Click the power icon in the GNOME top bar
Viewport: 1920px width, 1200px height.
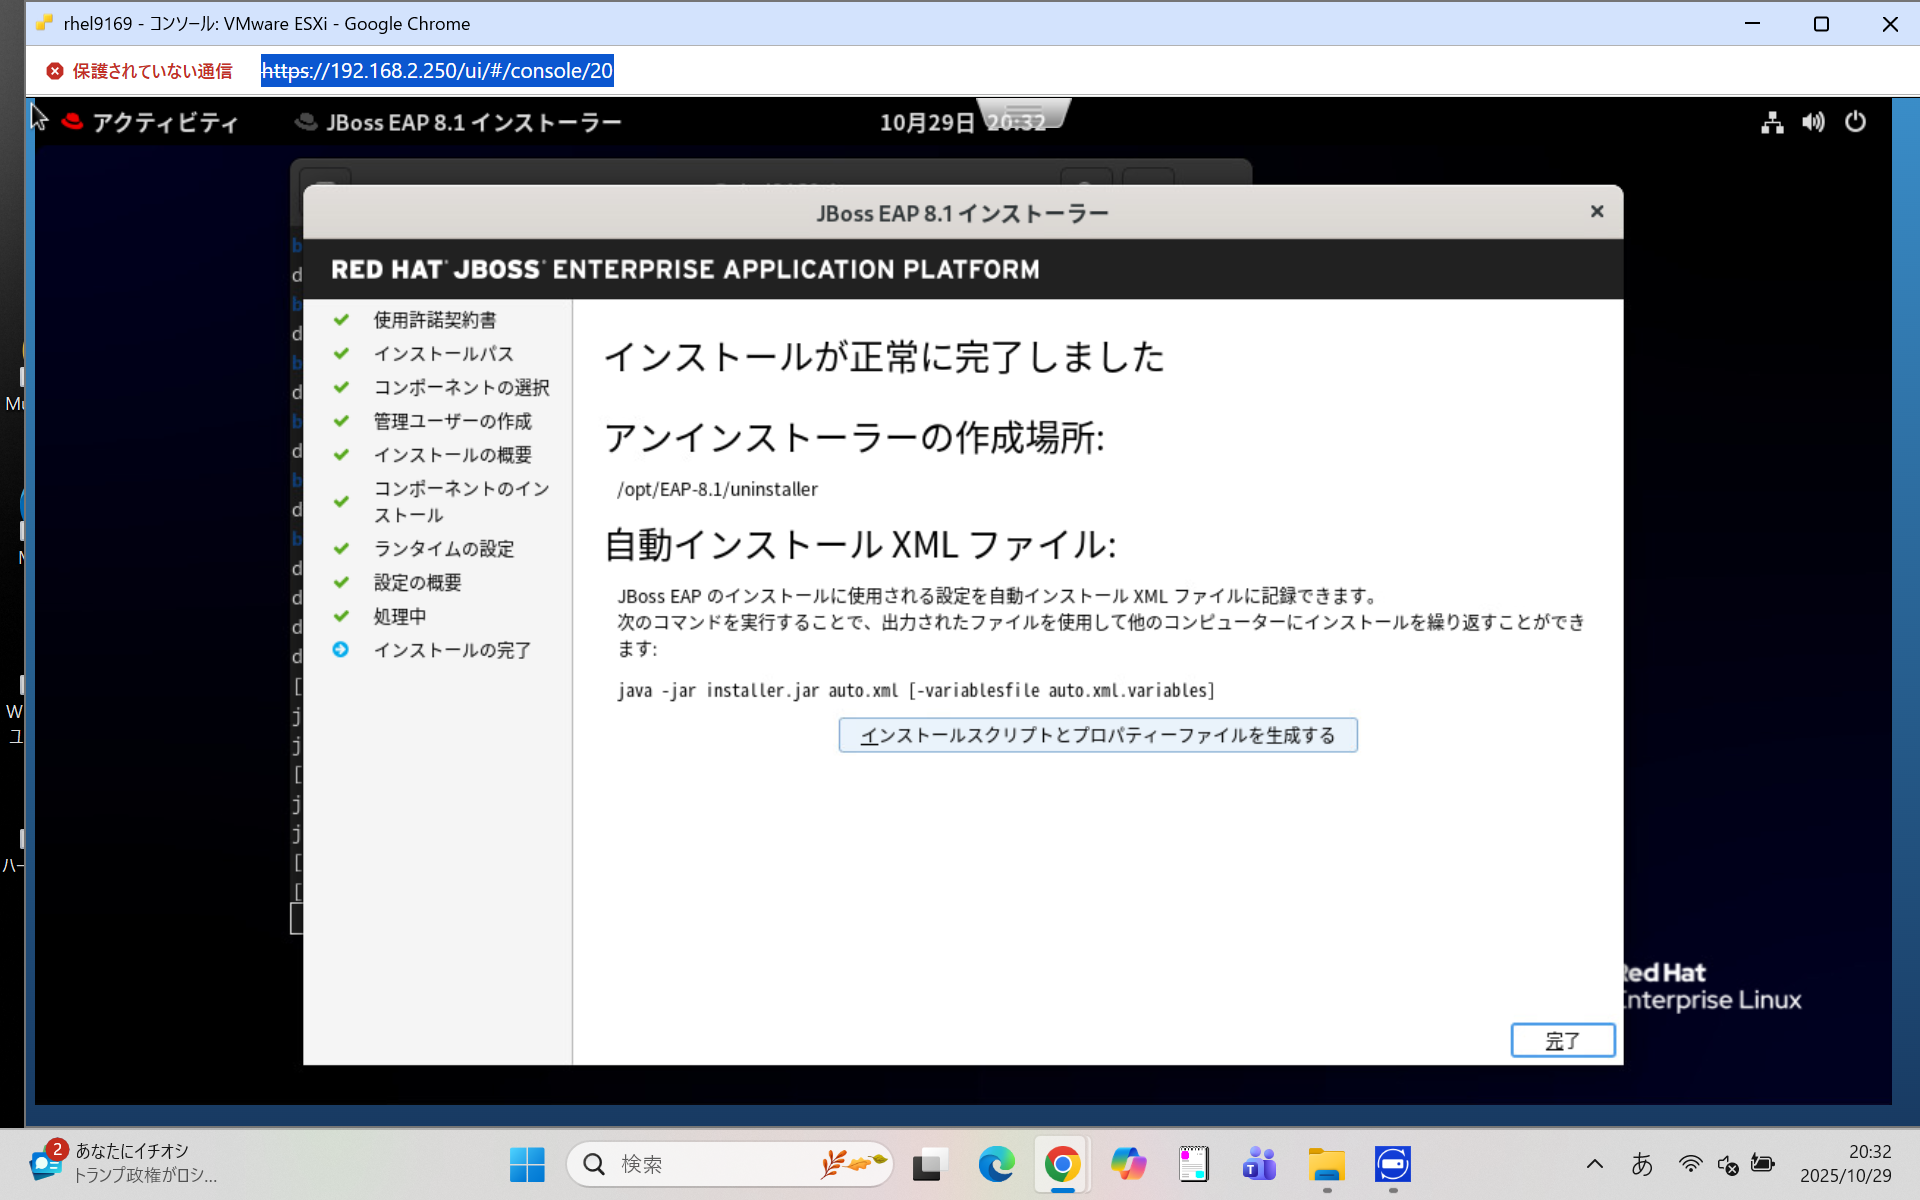point(1856,122)
